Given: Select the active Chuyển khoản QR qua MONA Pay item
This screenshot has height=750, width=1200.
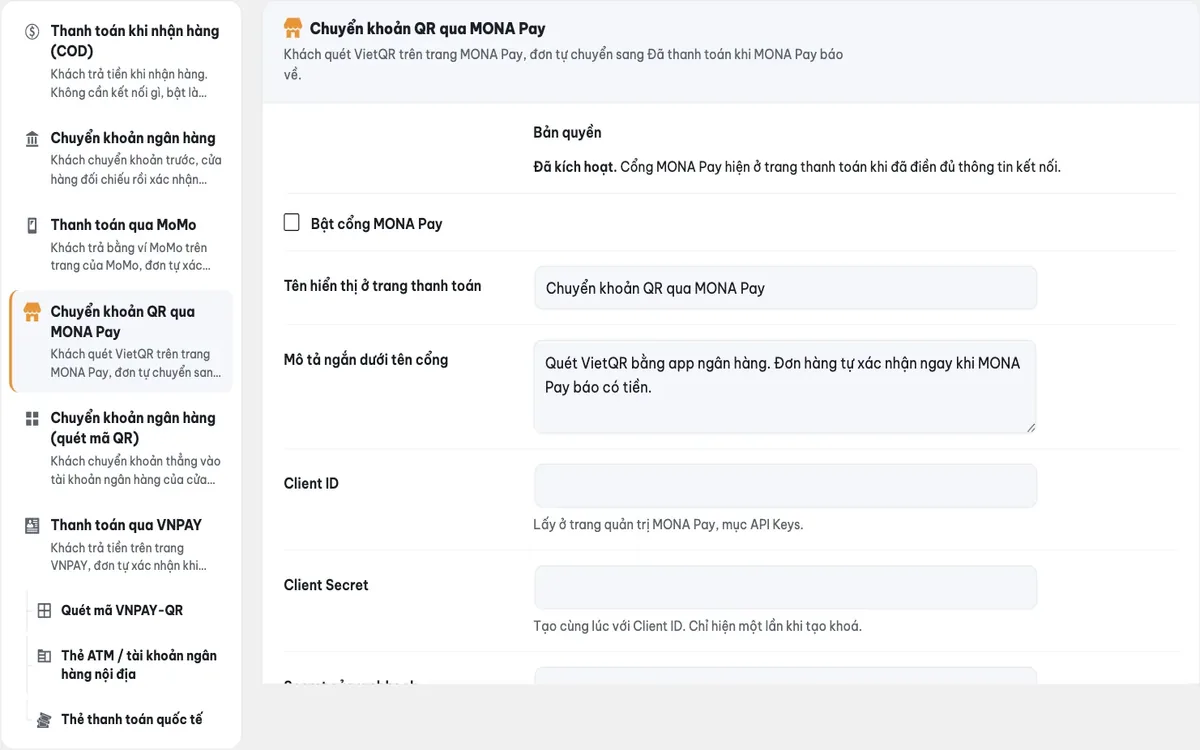Looking at the screenshot, I should [121, 341].
